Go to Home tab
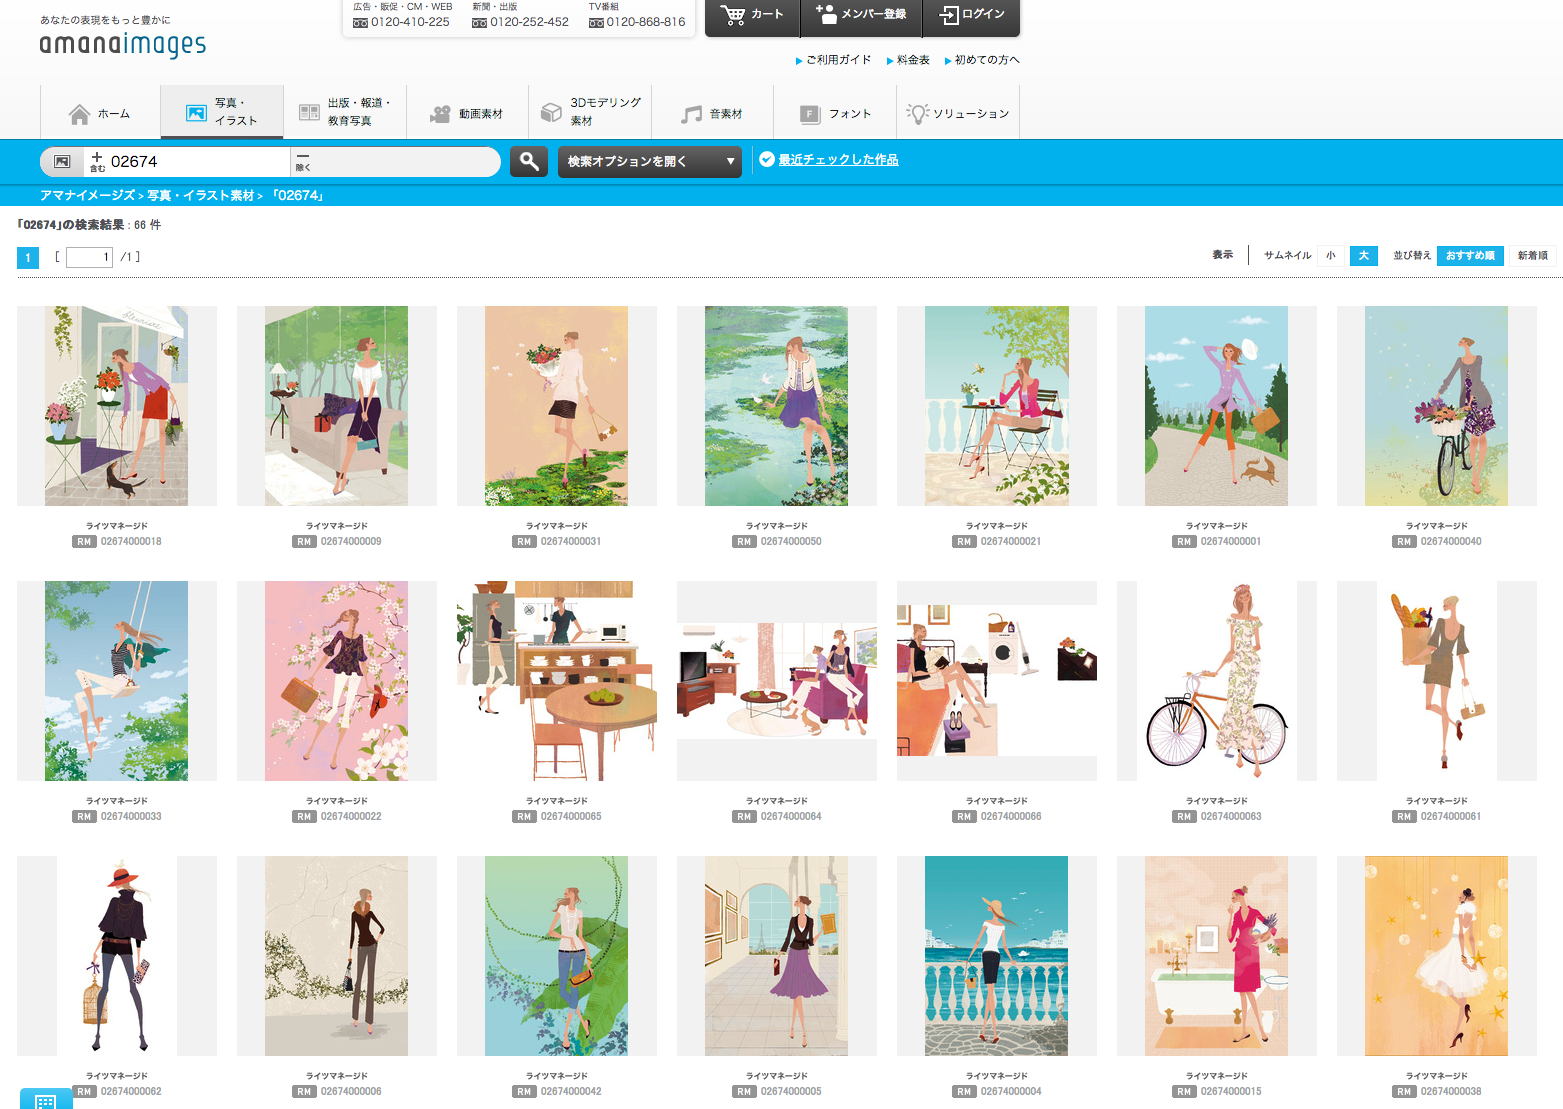1563x1109 pixels. coord(100,113)
